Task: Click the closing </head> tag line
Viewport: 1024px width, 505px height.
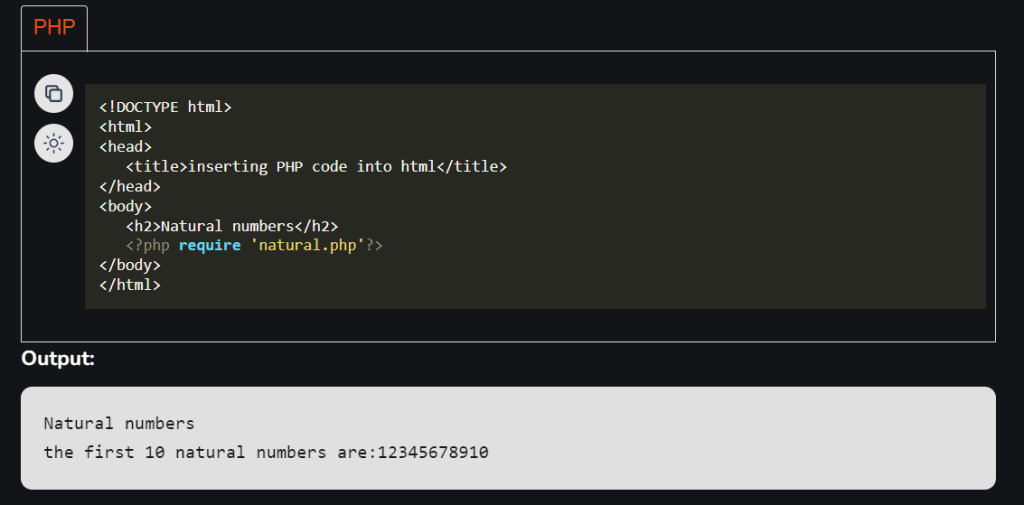Action: pos(130,186)
